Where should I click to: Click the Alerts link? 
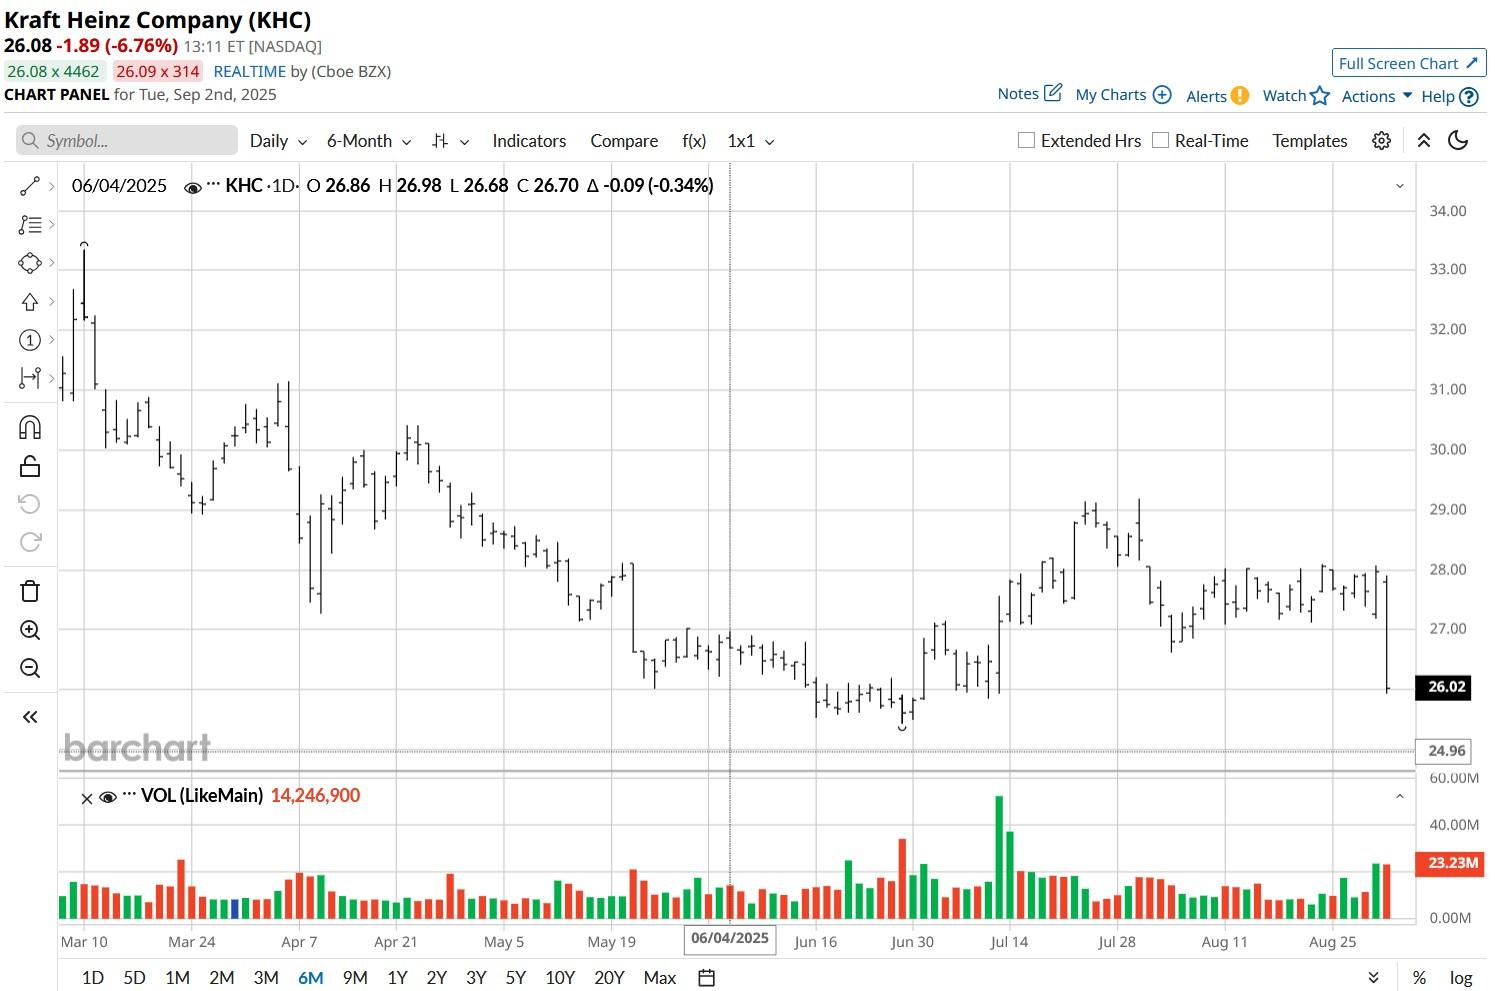coord(1217,96)
